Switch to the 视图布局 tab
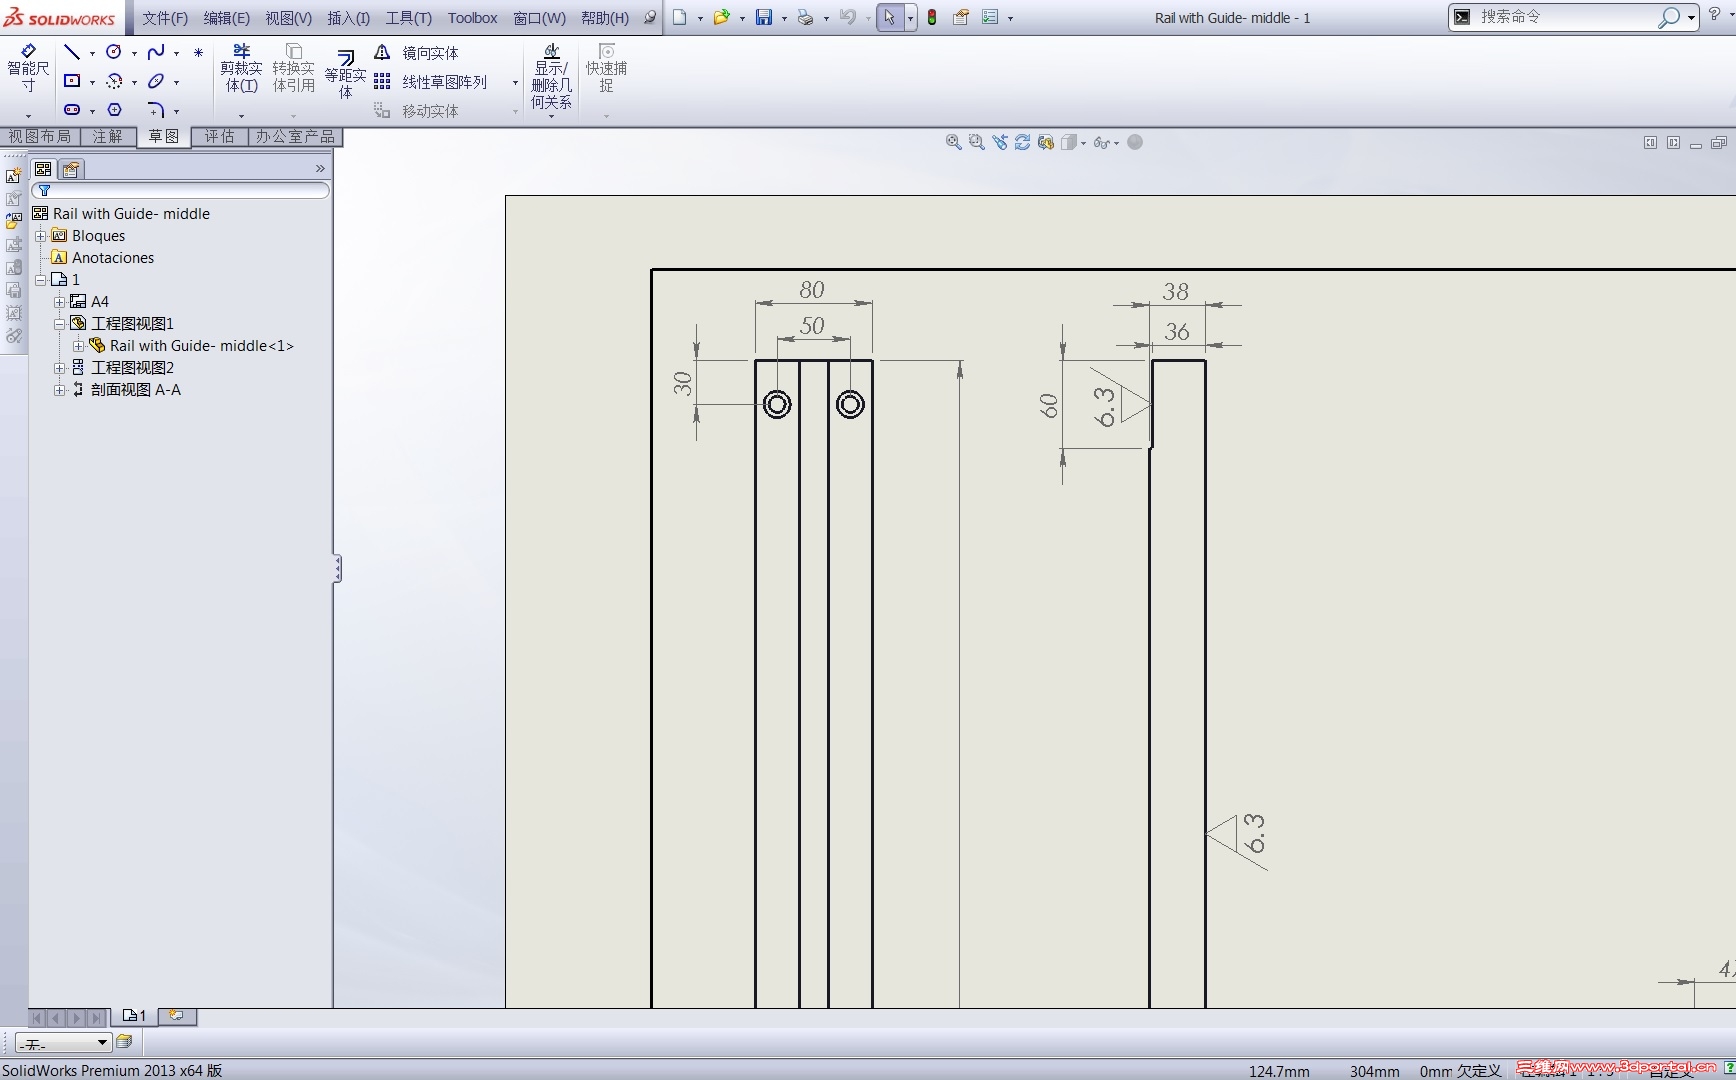 pos(40,136)
